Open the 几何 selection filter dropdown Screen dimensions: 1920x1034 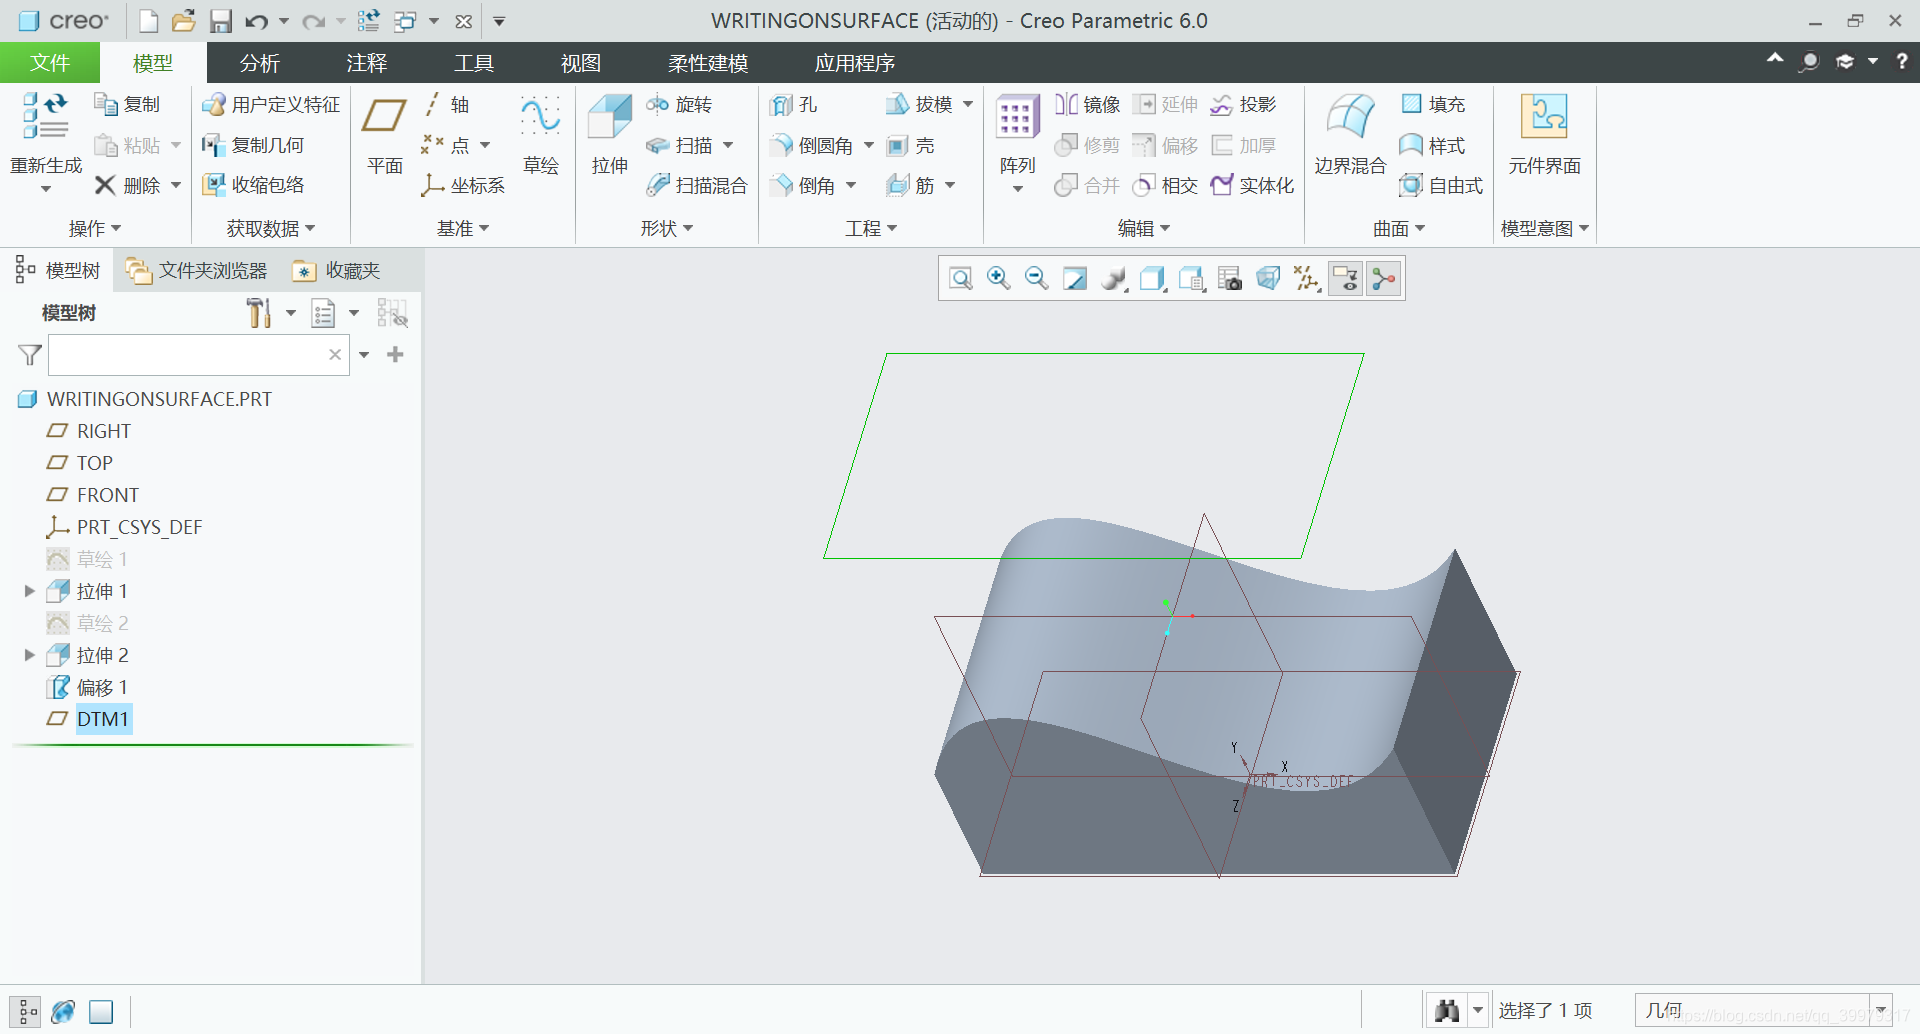point(1881,1010)
